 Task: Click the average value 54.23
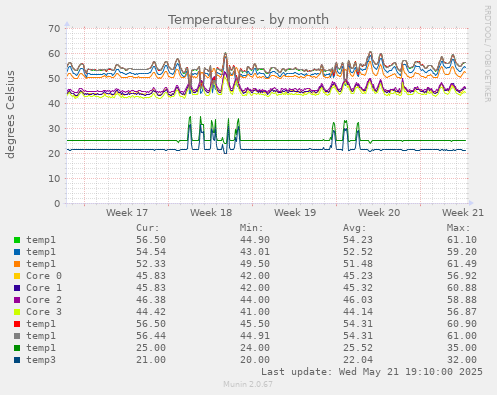(358, 240)
